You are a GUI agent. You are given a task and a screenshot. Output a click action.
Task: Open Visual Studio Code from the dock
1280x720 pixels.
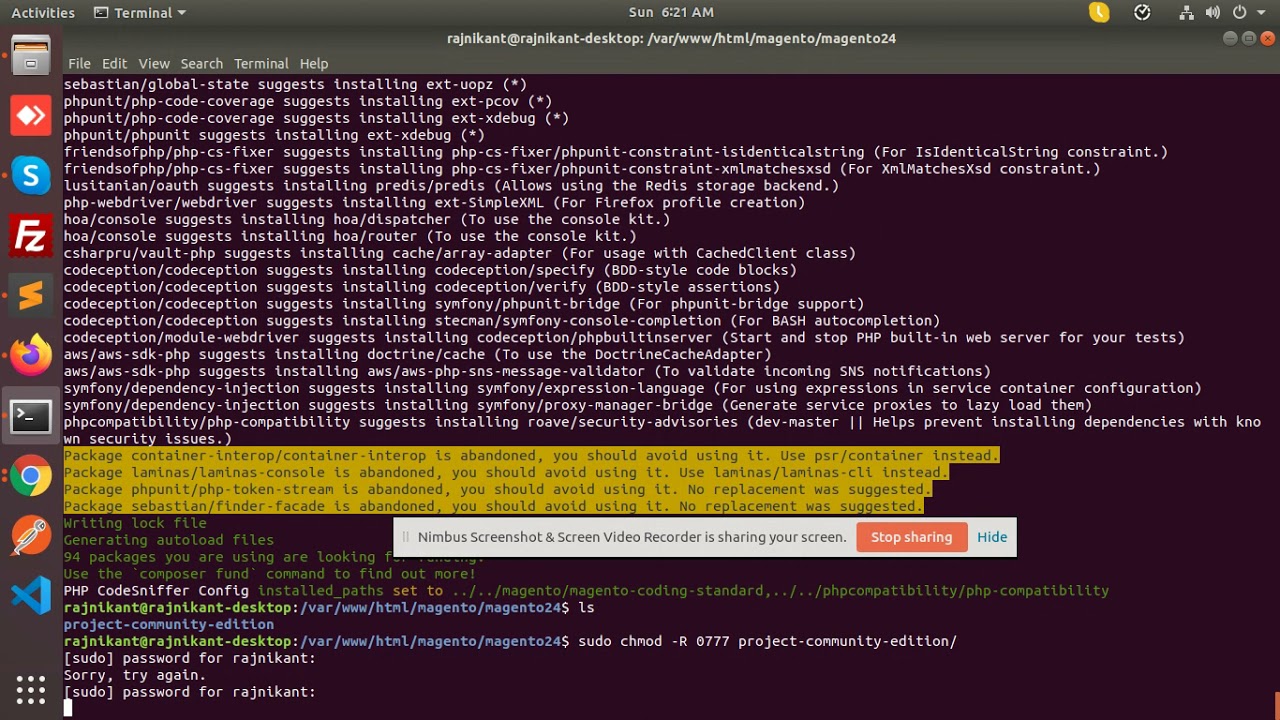[31, 597]
